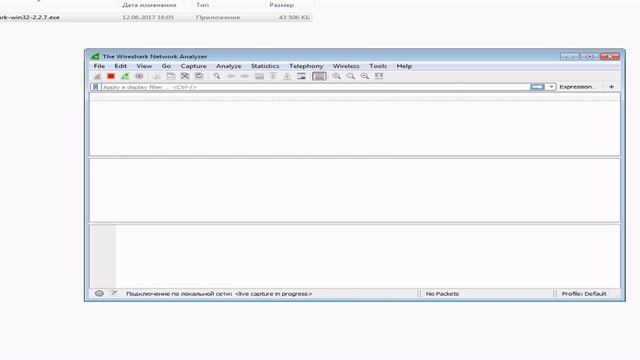Viewport: 640px width, 360px height.
Task: Click Profile: Default in status bar
Action: [x=584, y=294]
